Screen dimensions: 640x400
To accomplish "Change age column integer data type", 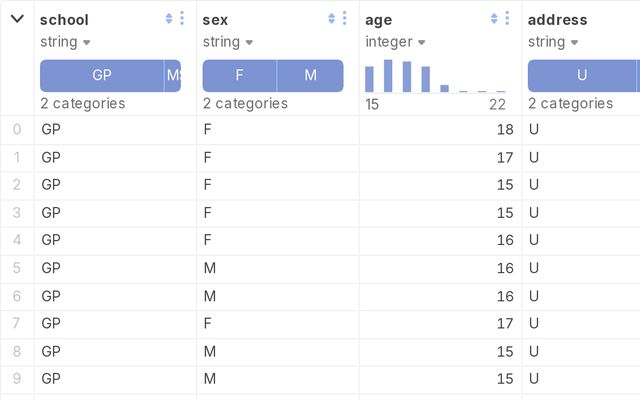I will pos(396,42).
